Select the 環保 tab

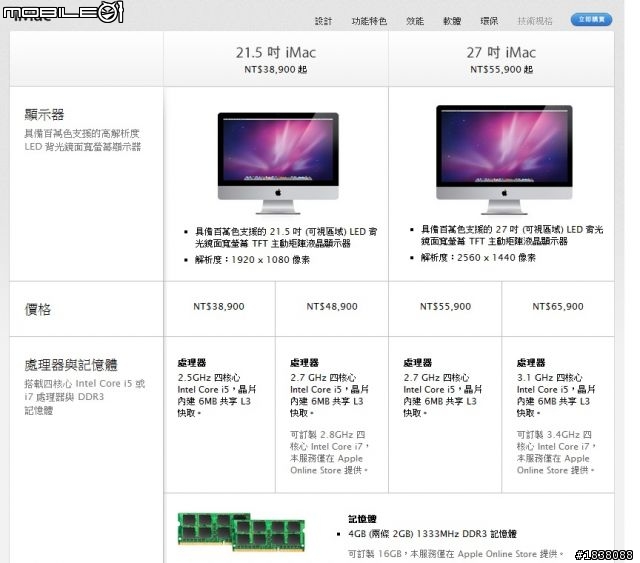pos(489,21)
